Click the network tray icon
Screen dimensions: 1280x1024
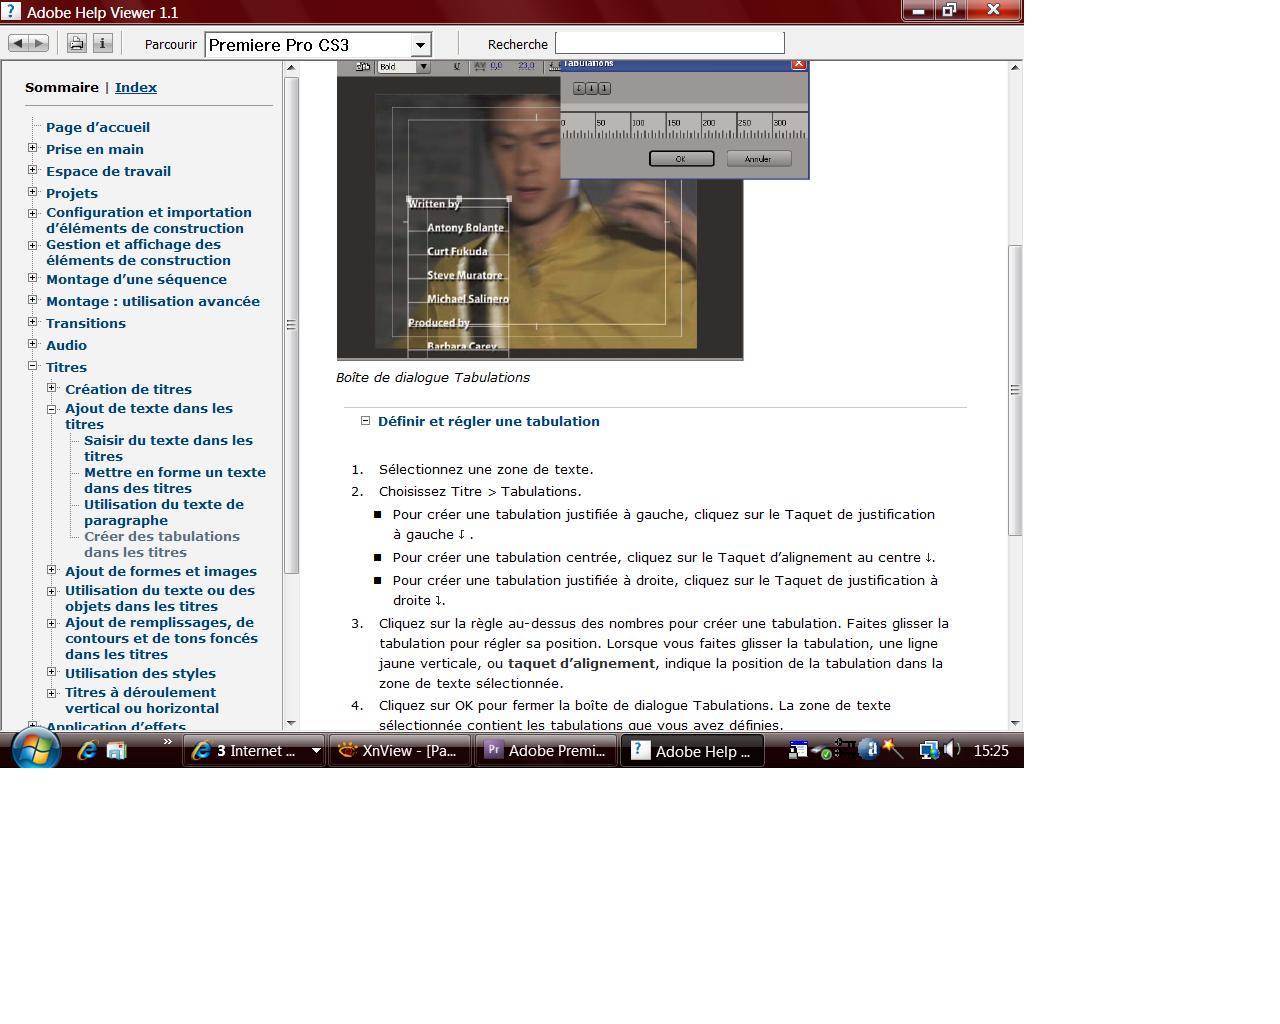[929, 750]
